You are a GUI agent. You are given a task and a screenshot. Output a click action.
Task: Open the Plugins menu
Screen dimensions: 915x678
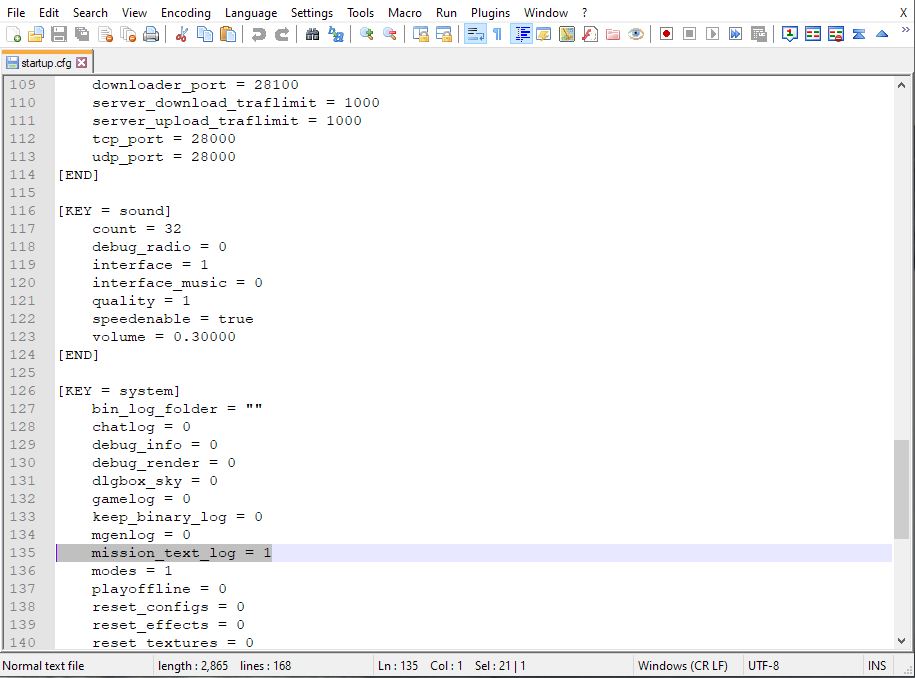(489, 13)
